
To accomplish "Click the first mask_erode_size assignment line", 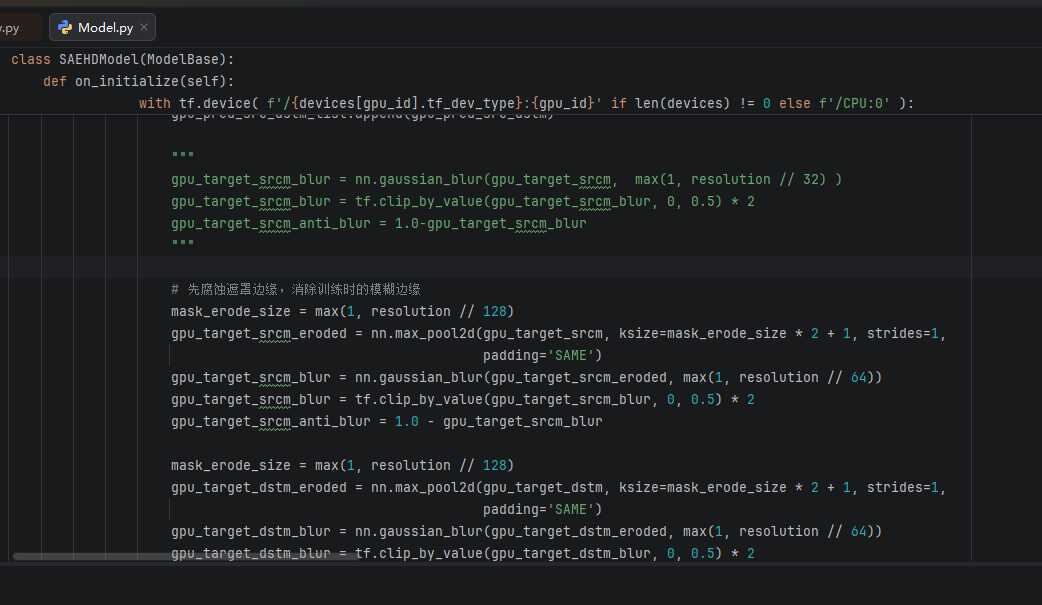I will coord(342,311).
